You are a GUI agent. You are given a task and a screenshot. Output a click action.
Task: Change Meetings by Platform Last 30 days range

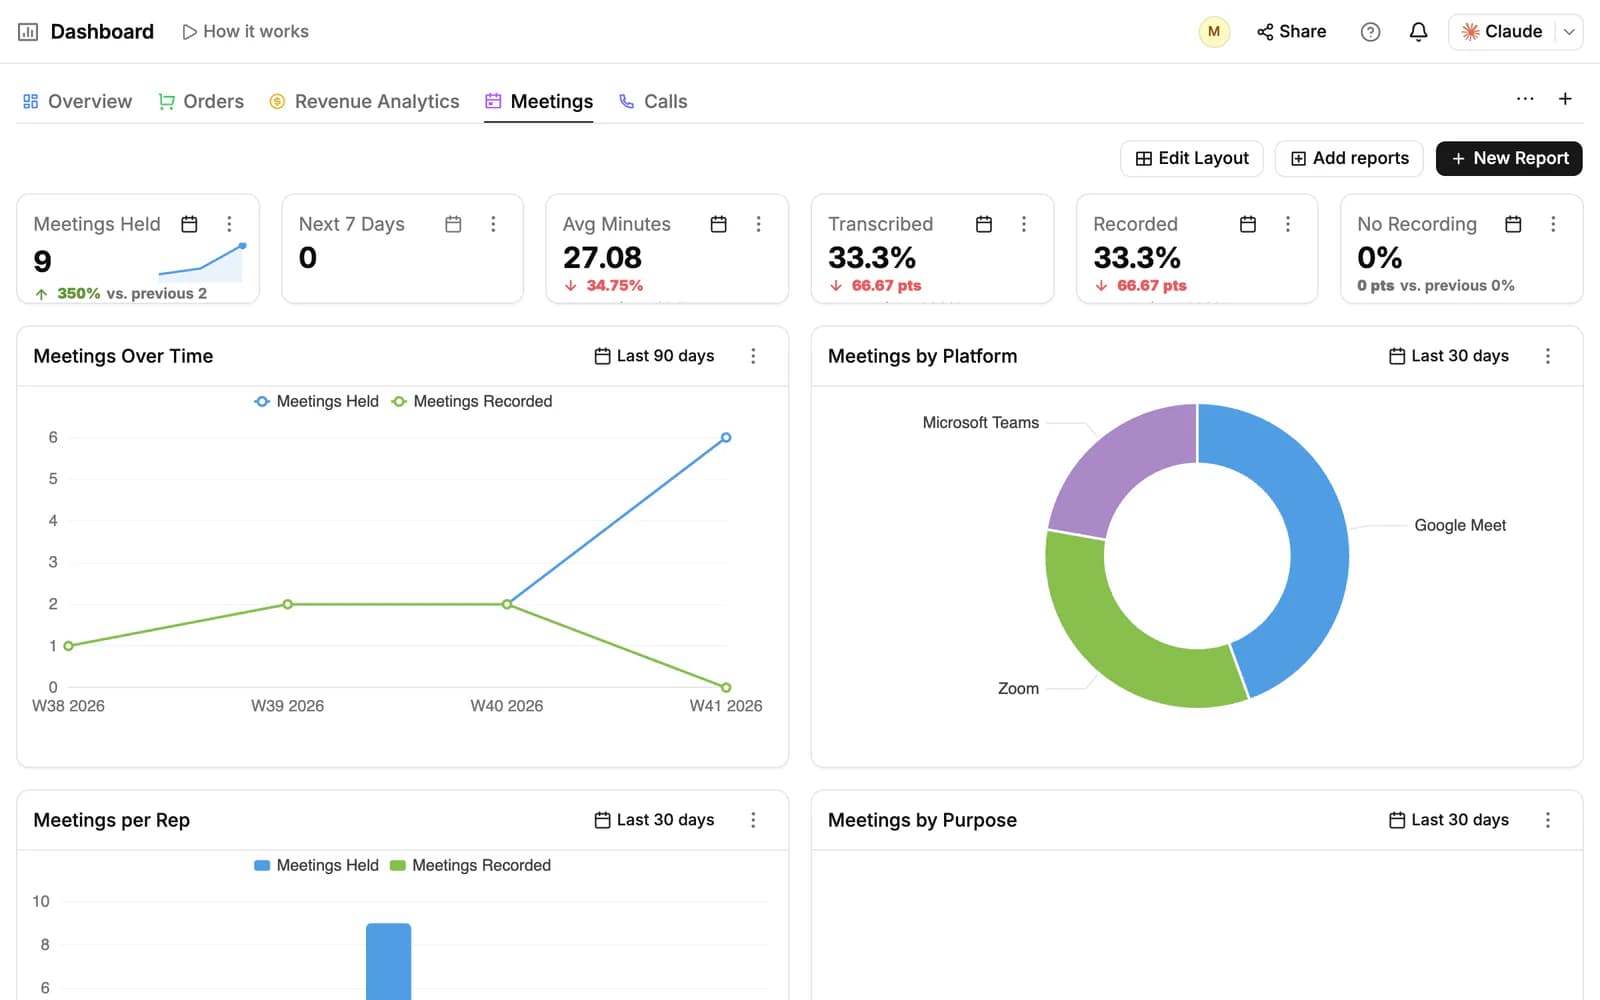coord(1449,356)
